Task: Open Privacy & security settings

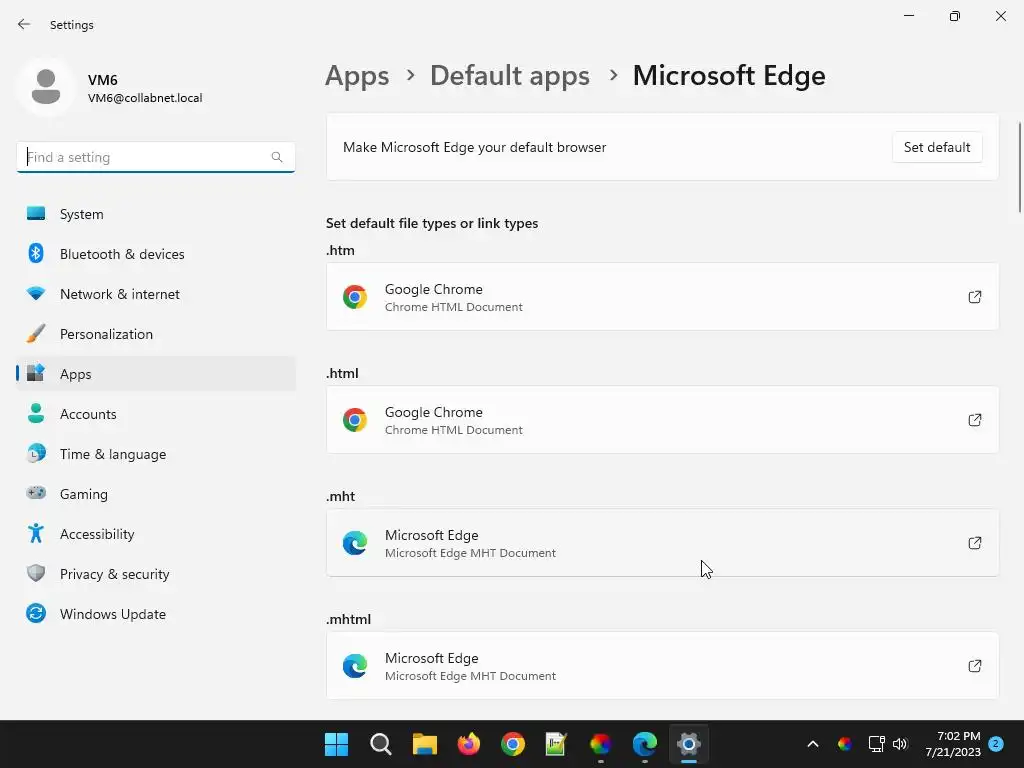Action: 155,573
